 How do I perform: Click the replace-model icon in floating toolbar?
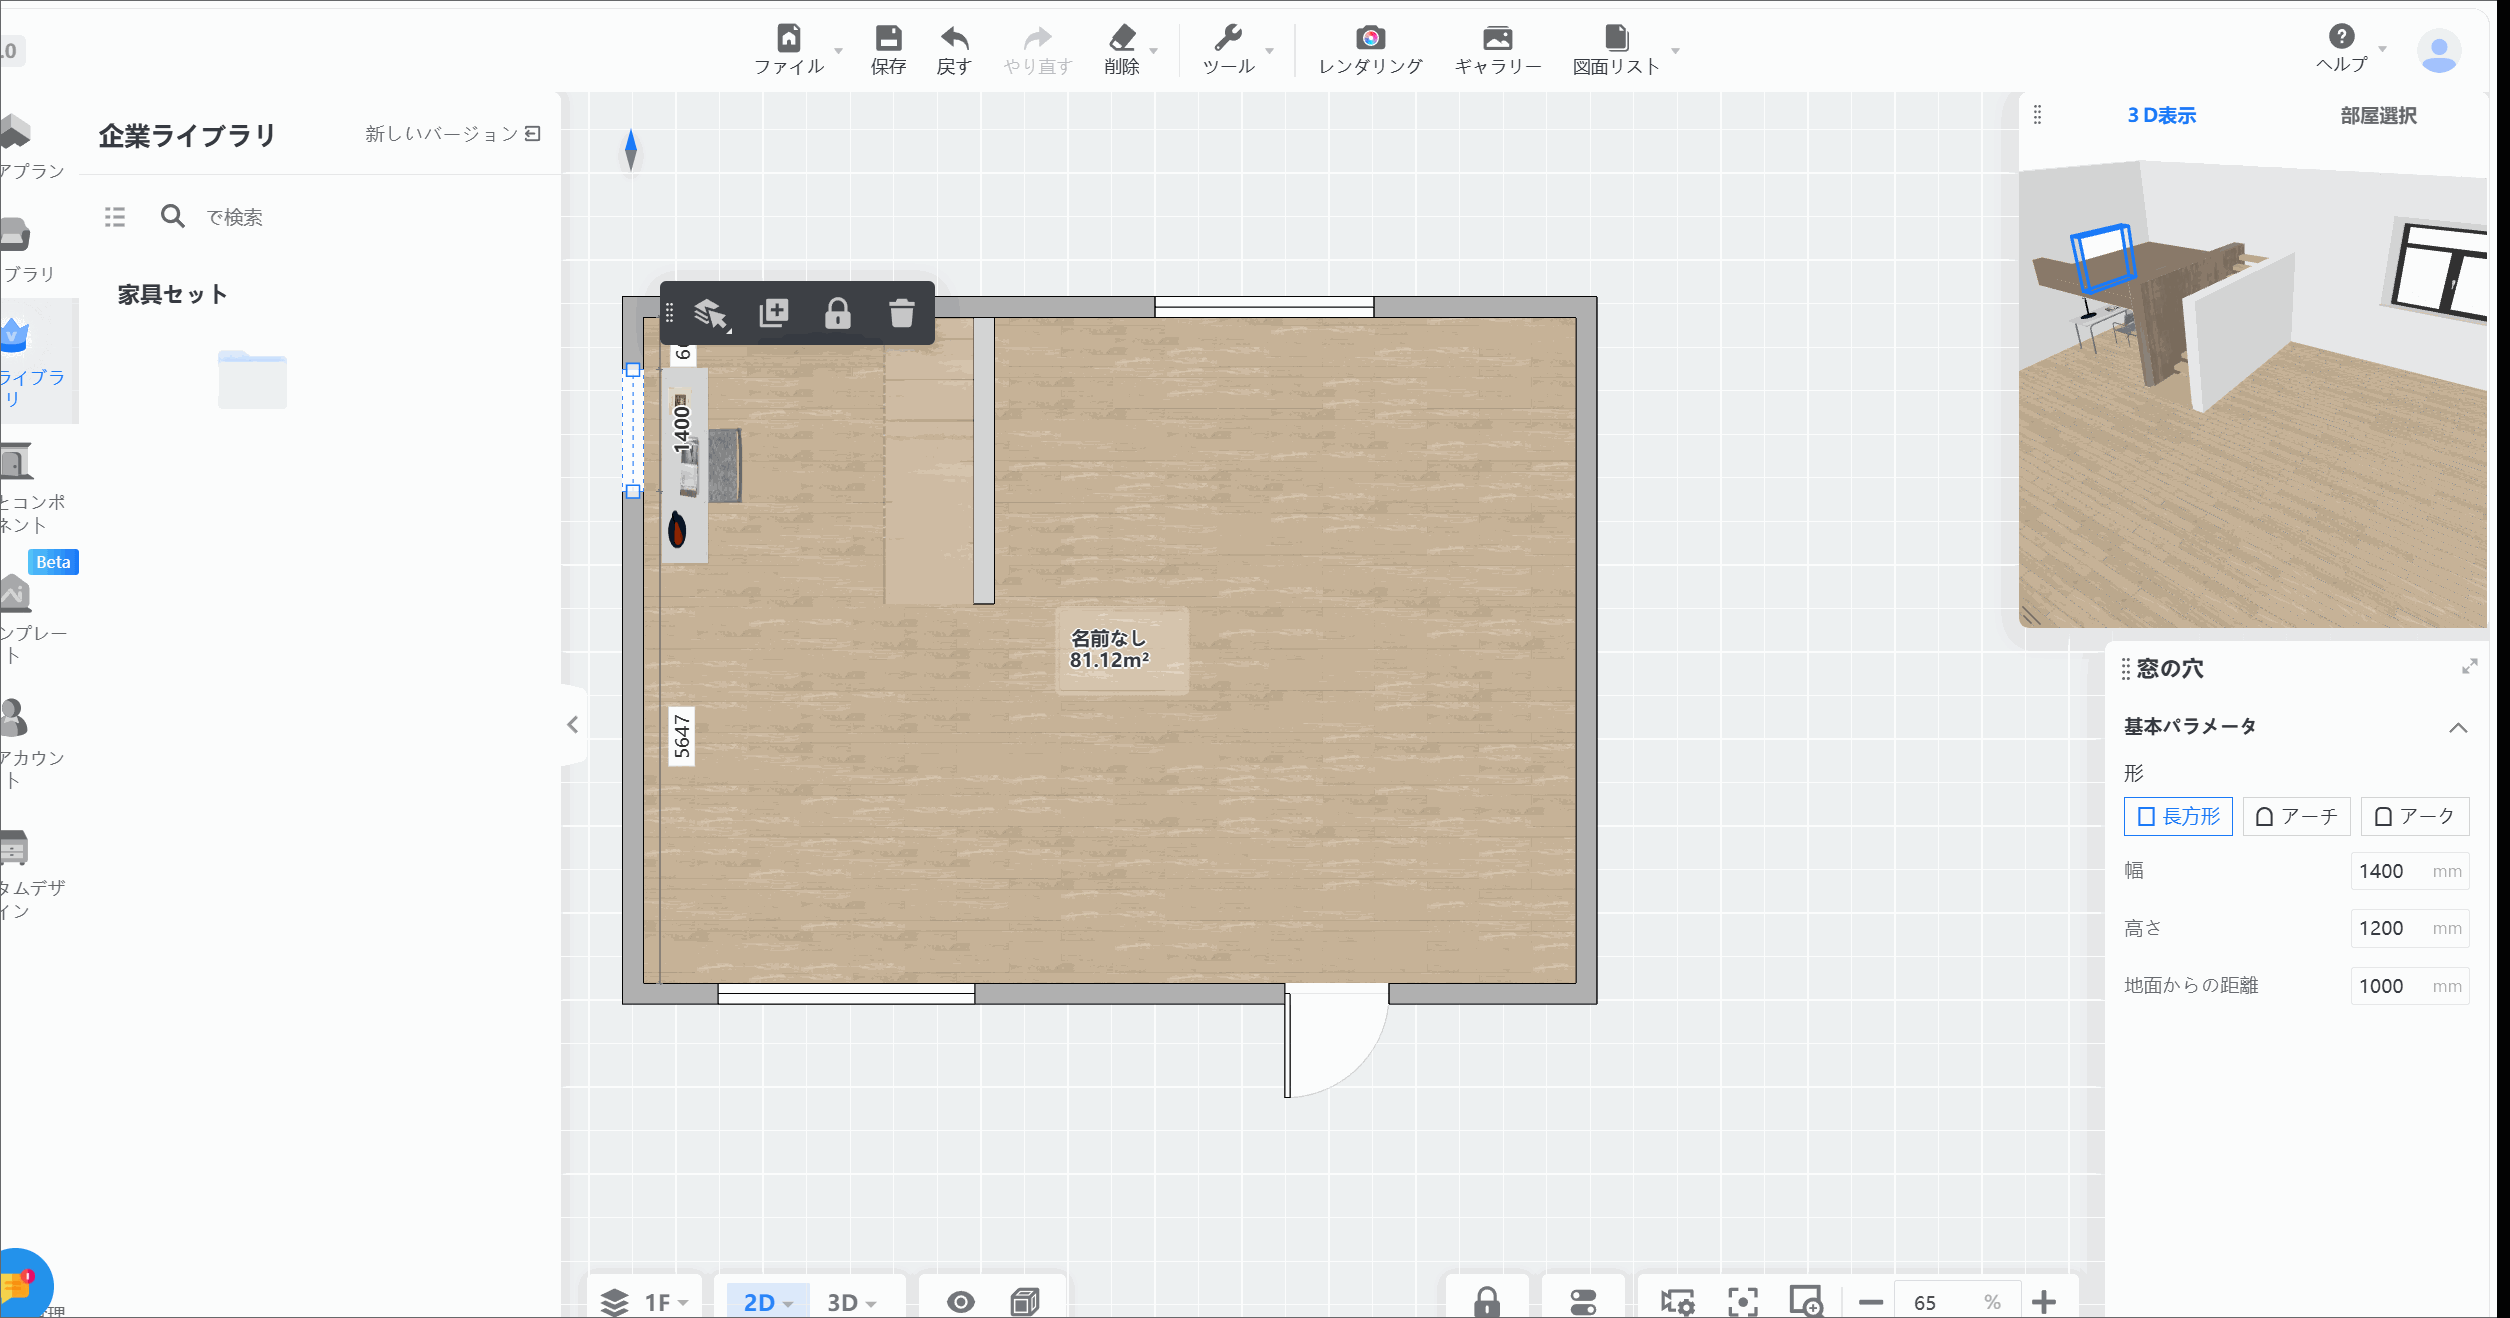point(711,314)
